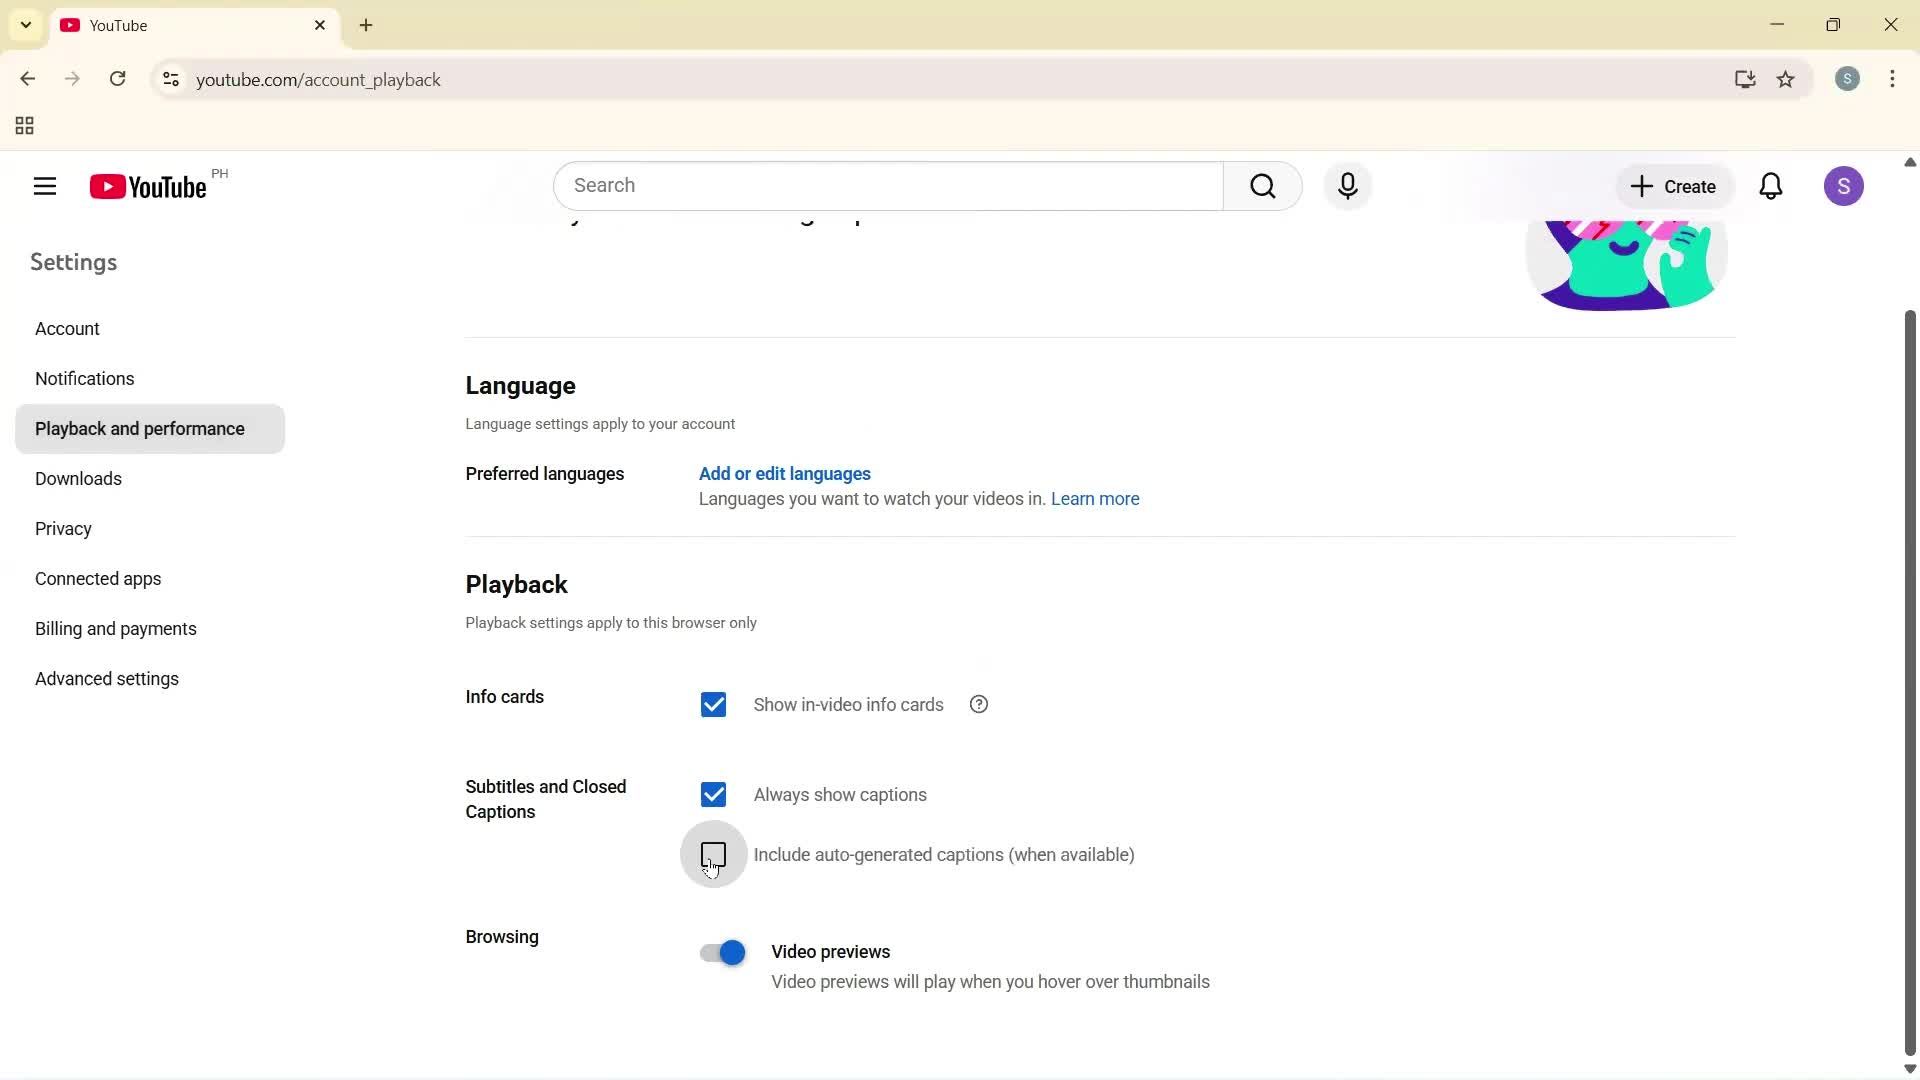
Task: Uncheck Always show captions
Action: 713,794
